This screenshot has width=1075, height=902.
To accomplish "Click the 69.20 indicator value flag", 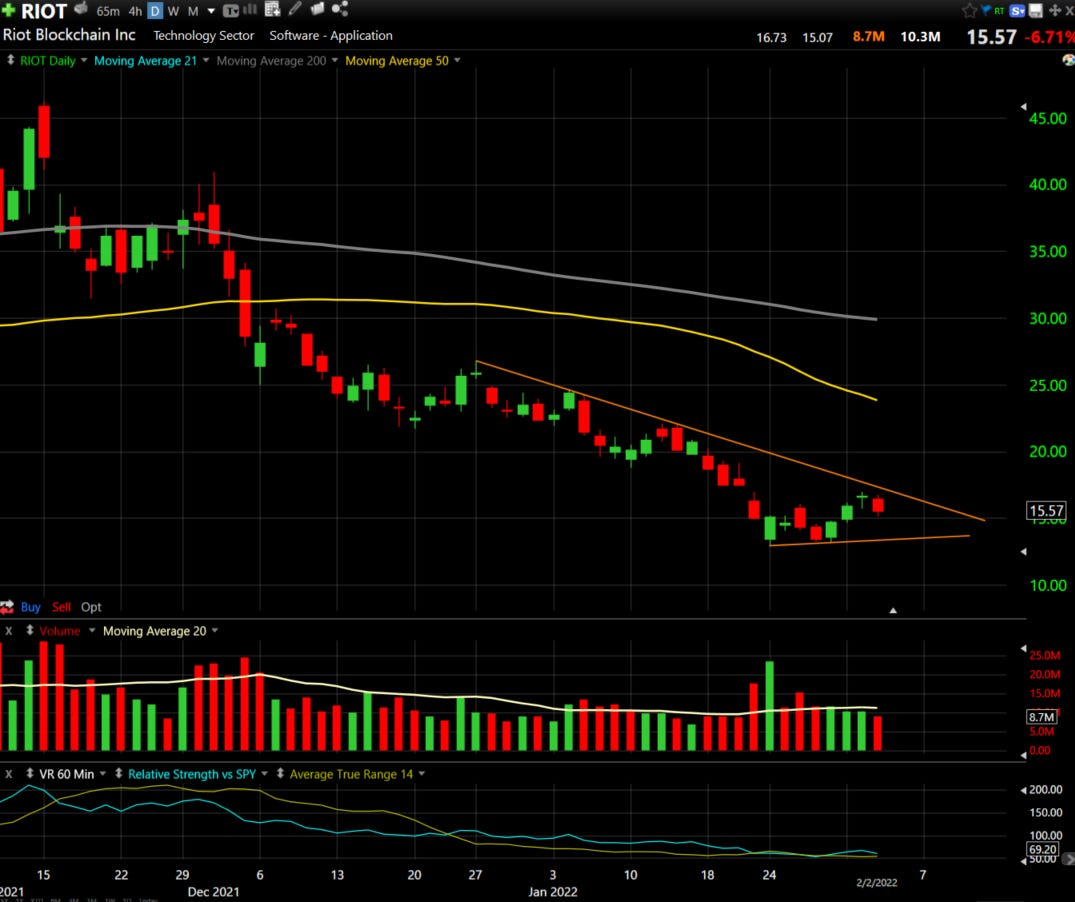I will 1043,849.
